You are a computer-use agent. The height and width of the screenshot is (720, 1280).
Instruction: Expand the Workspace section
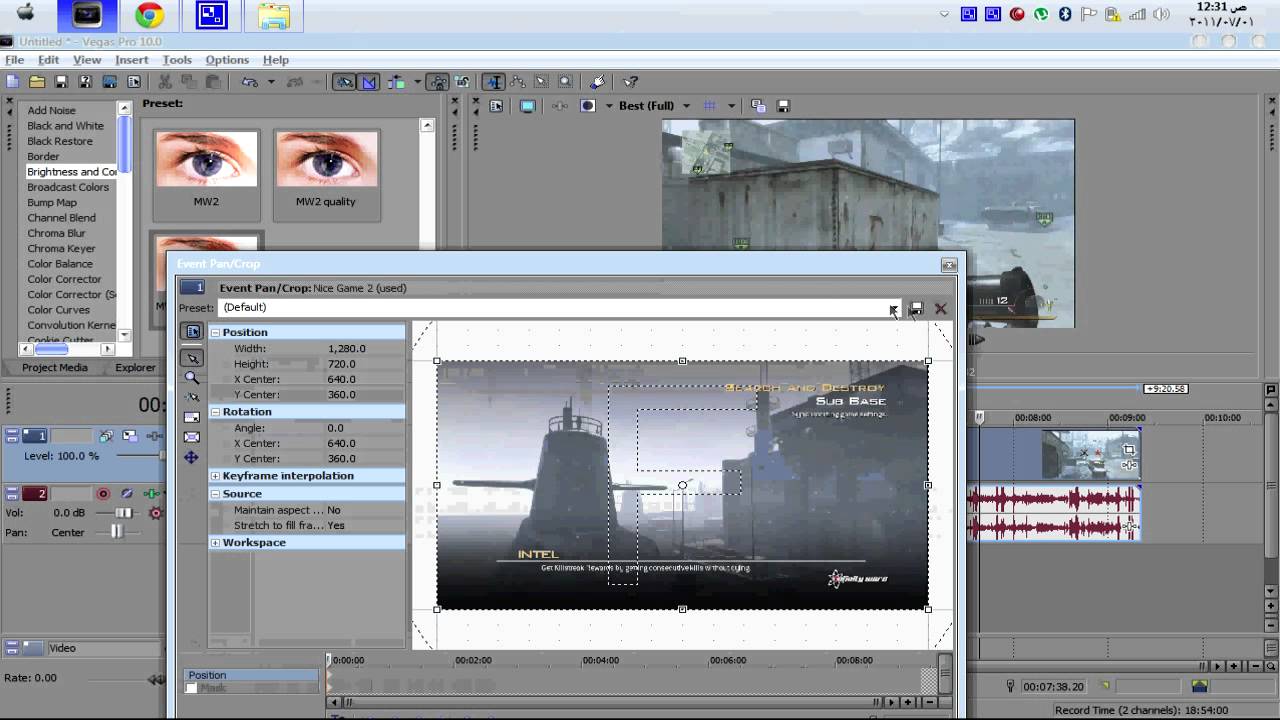(x=215, y=543)
